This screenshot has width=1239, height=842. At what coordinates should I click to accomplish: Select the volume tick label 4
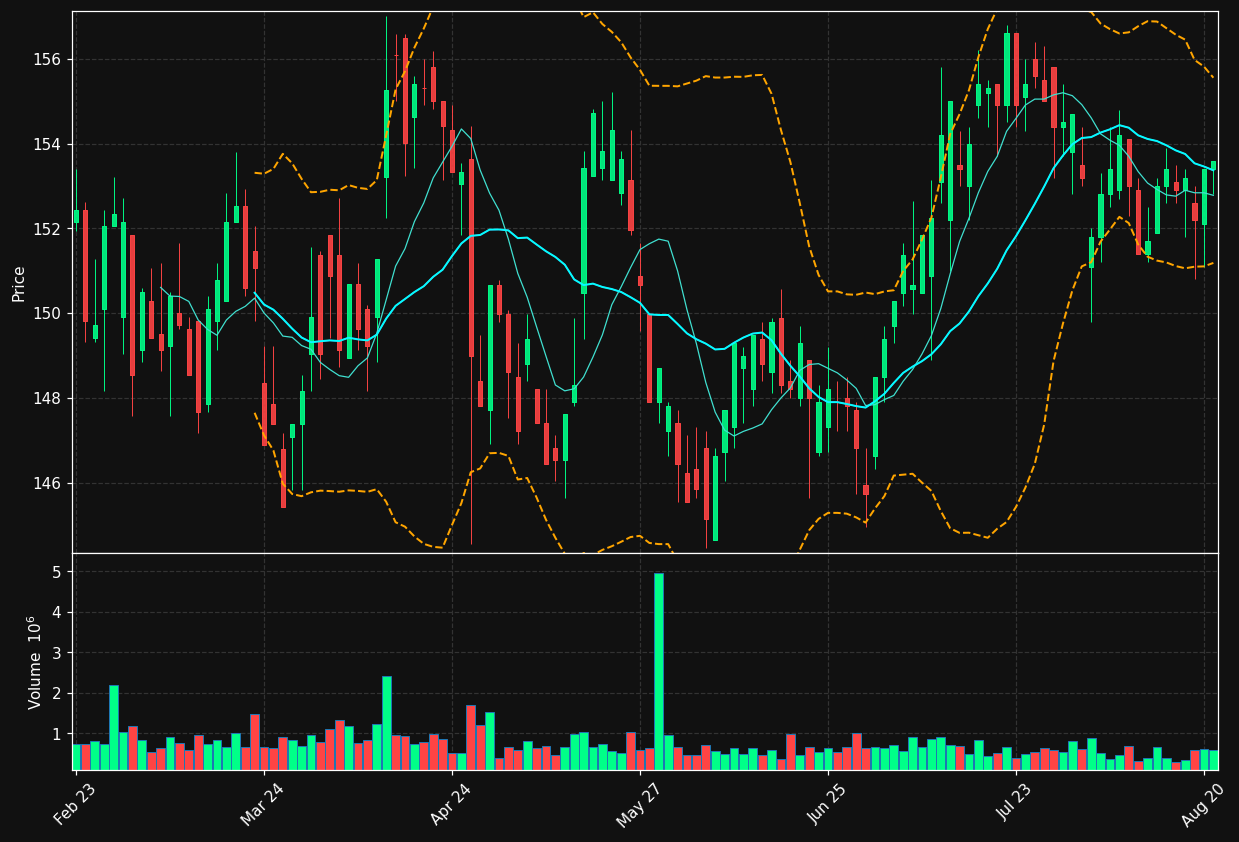coord(57,613)
